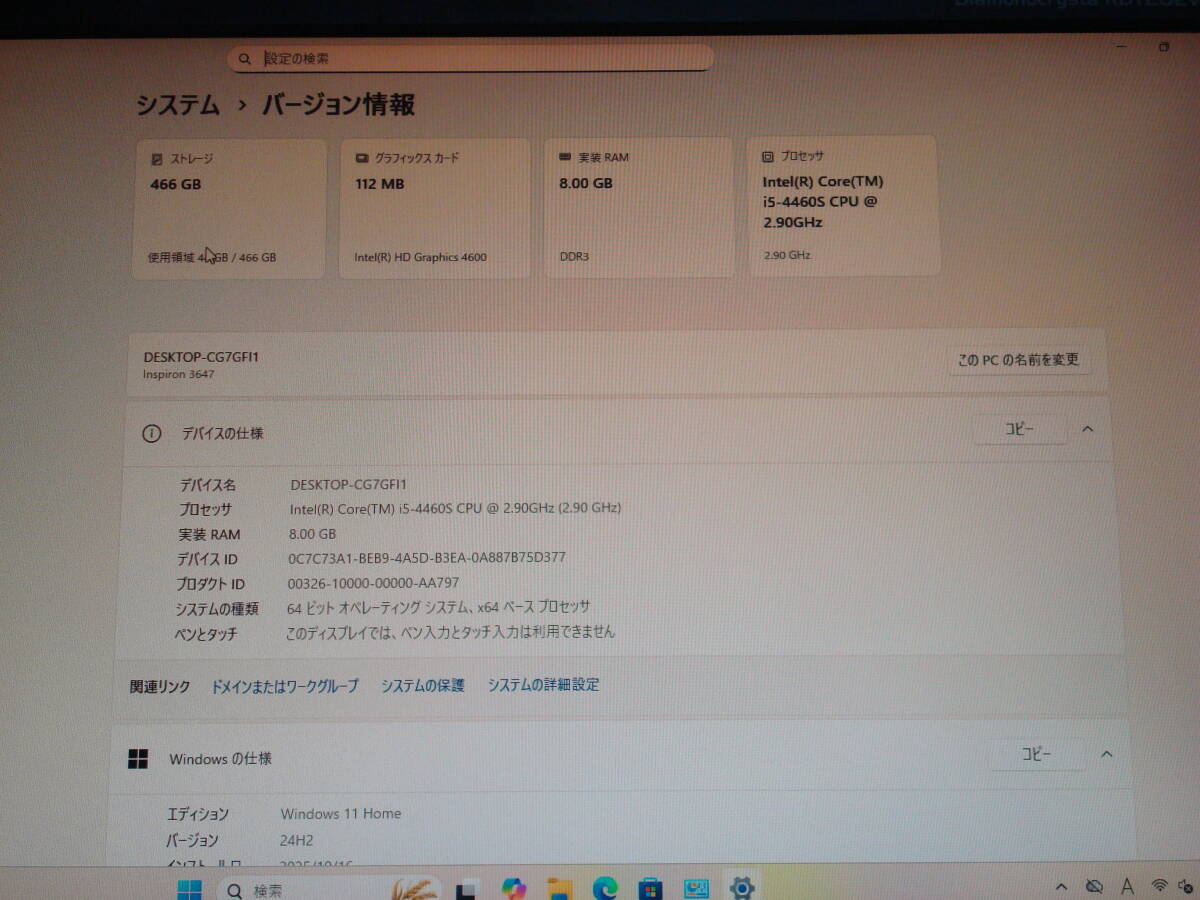Show hidden system tray icons
The image size is (1200, 900).
point(1062,887)
